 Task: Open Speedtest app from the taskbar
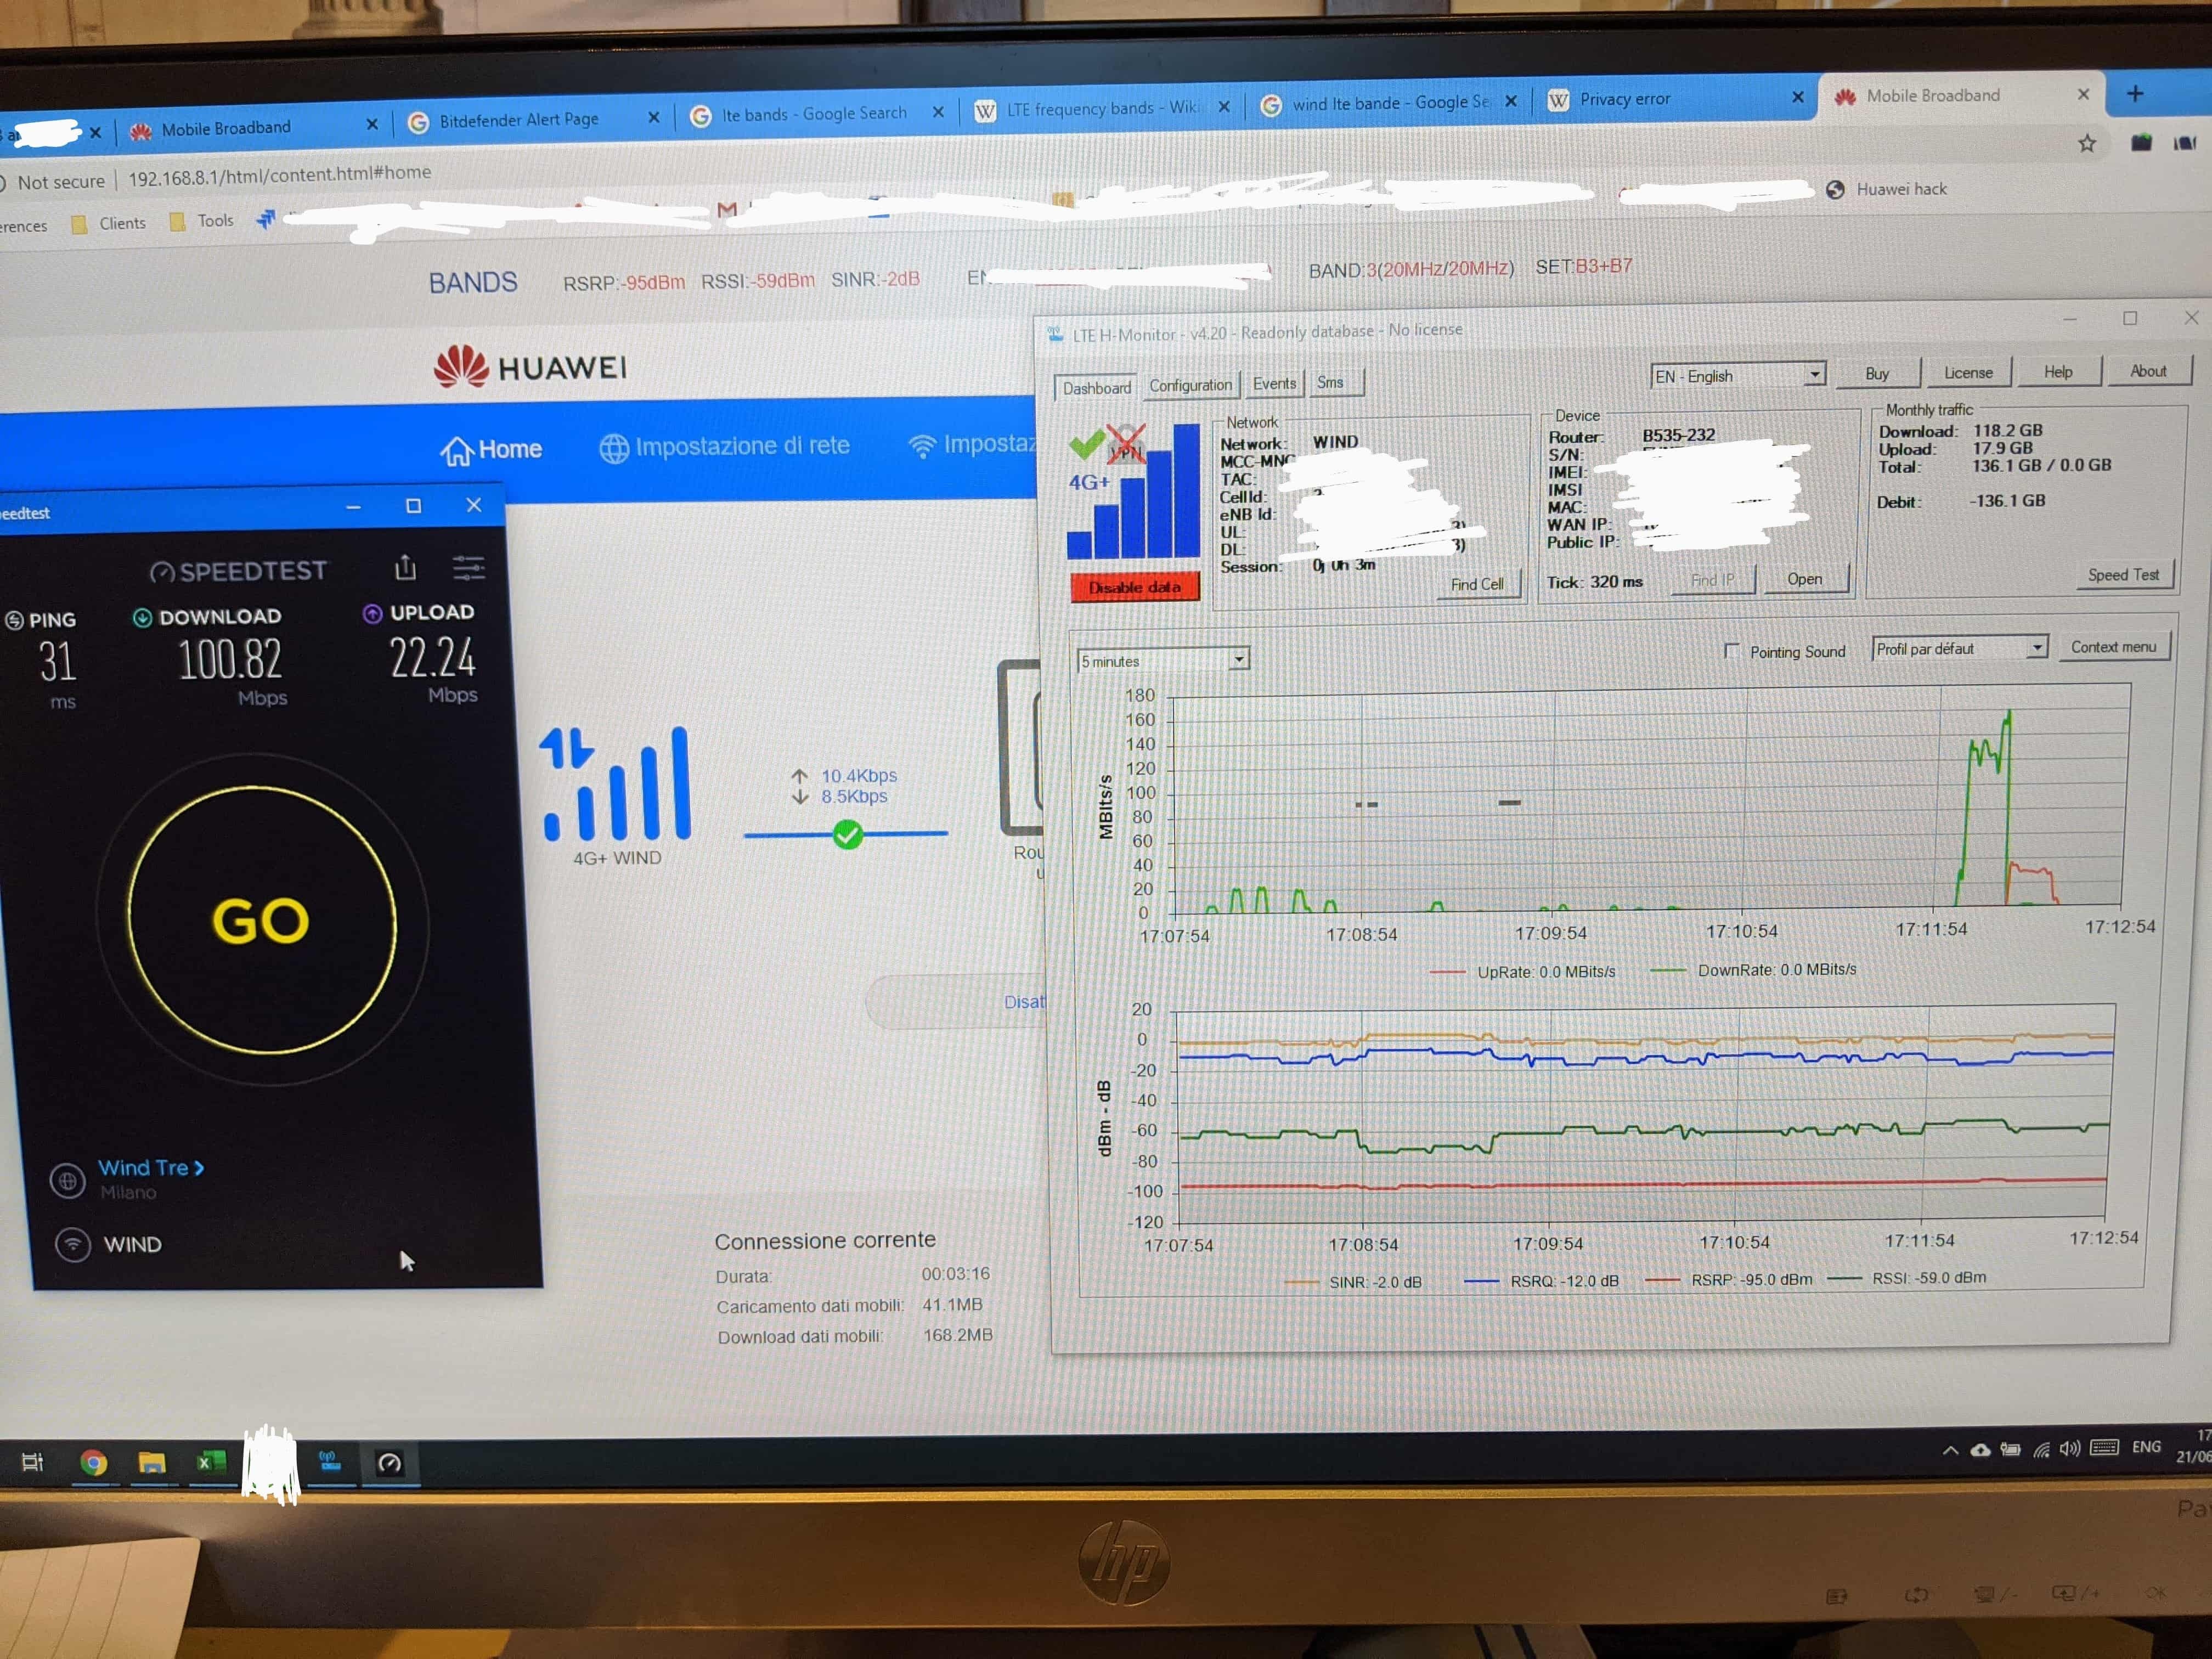click(389, 1463)
